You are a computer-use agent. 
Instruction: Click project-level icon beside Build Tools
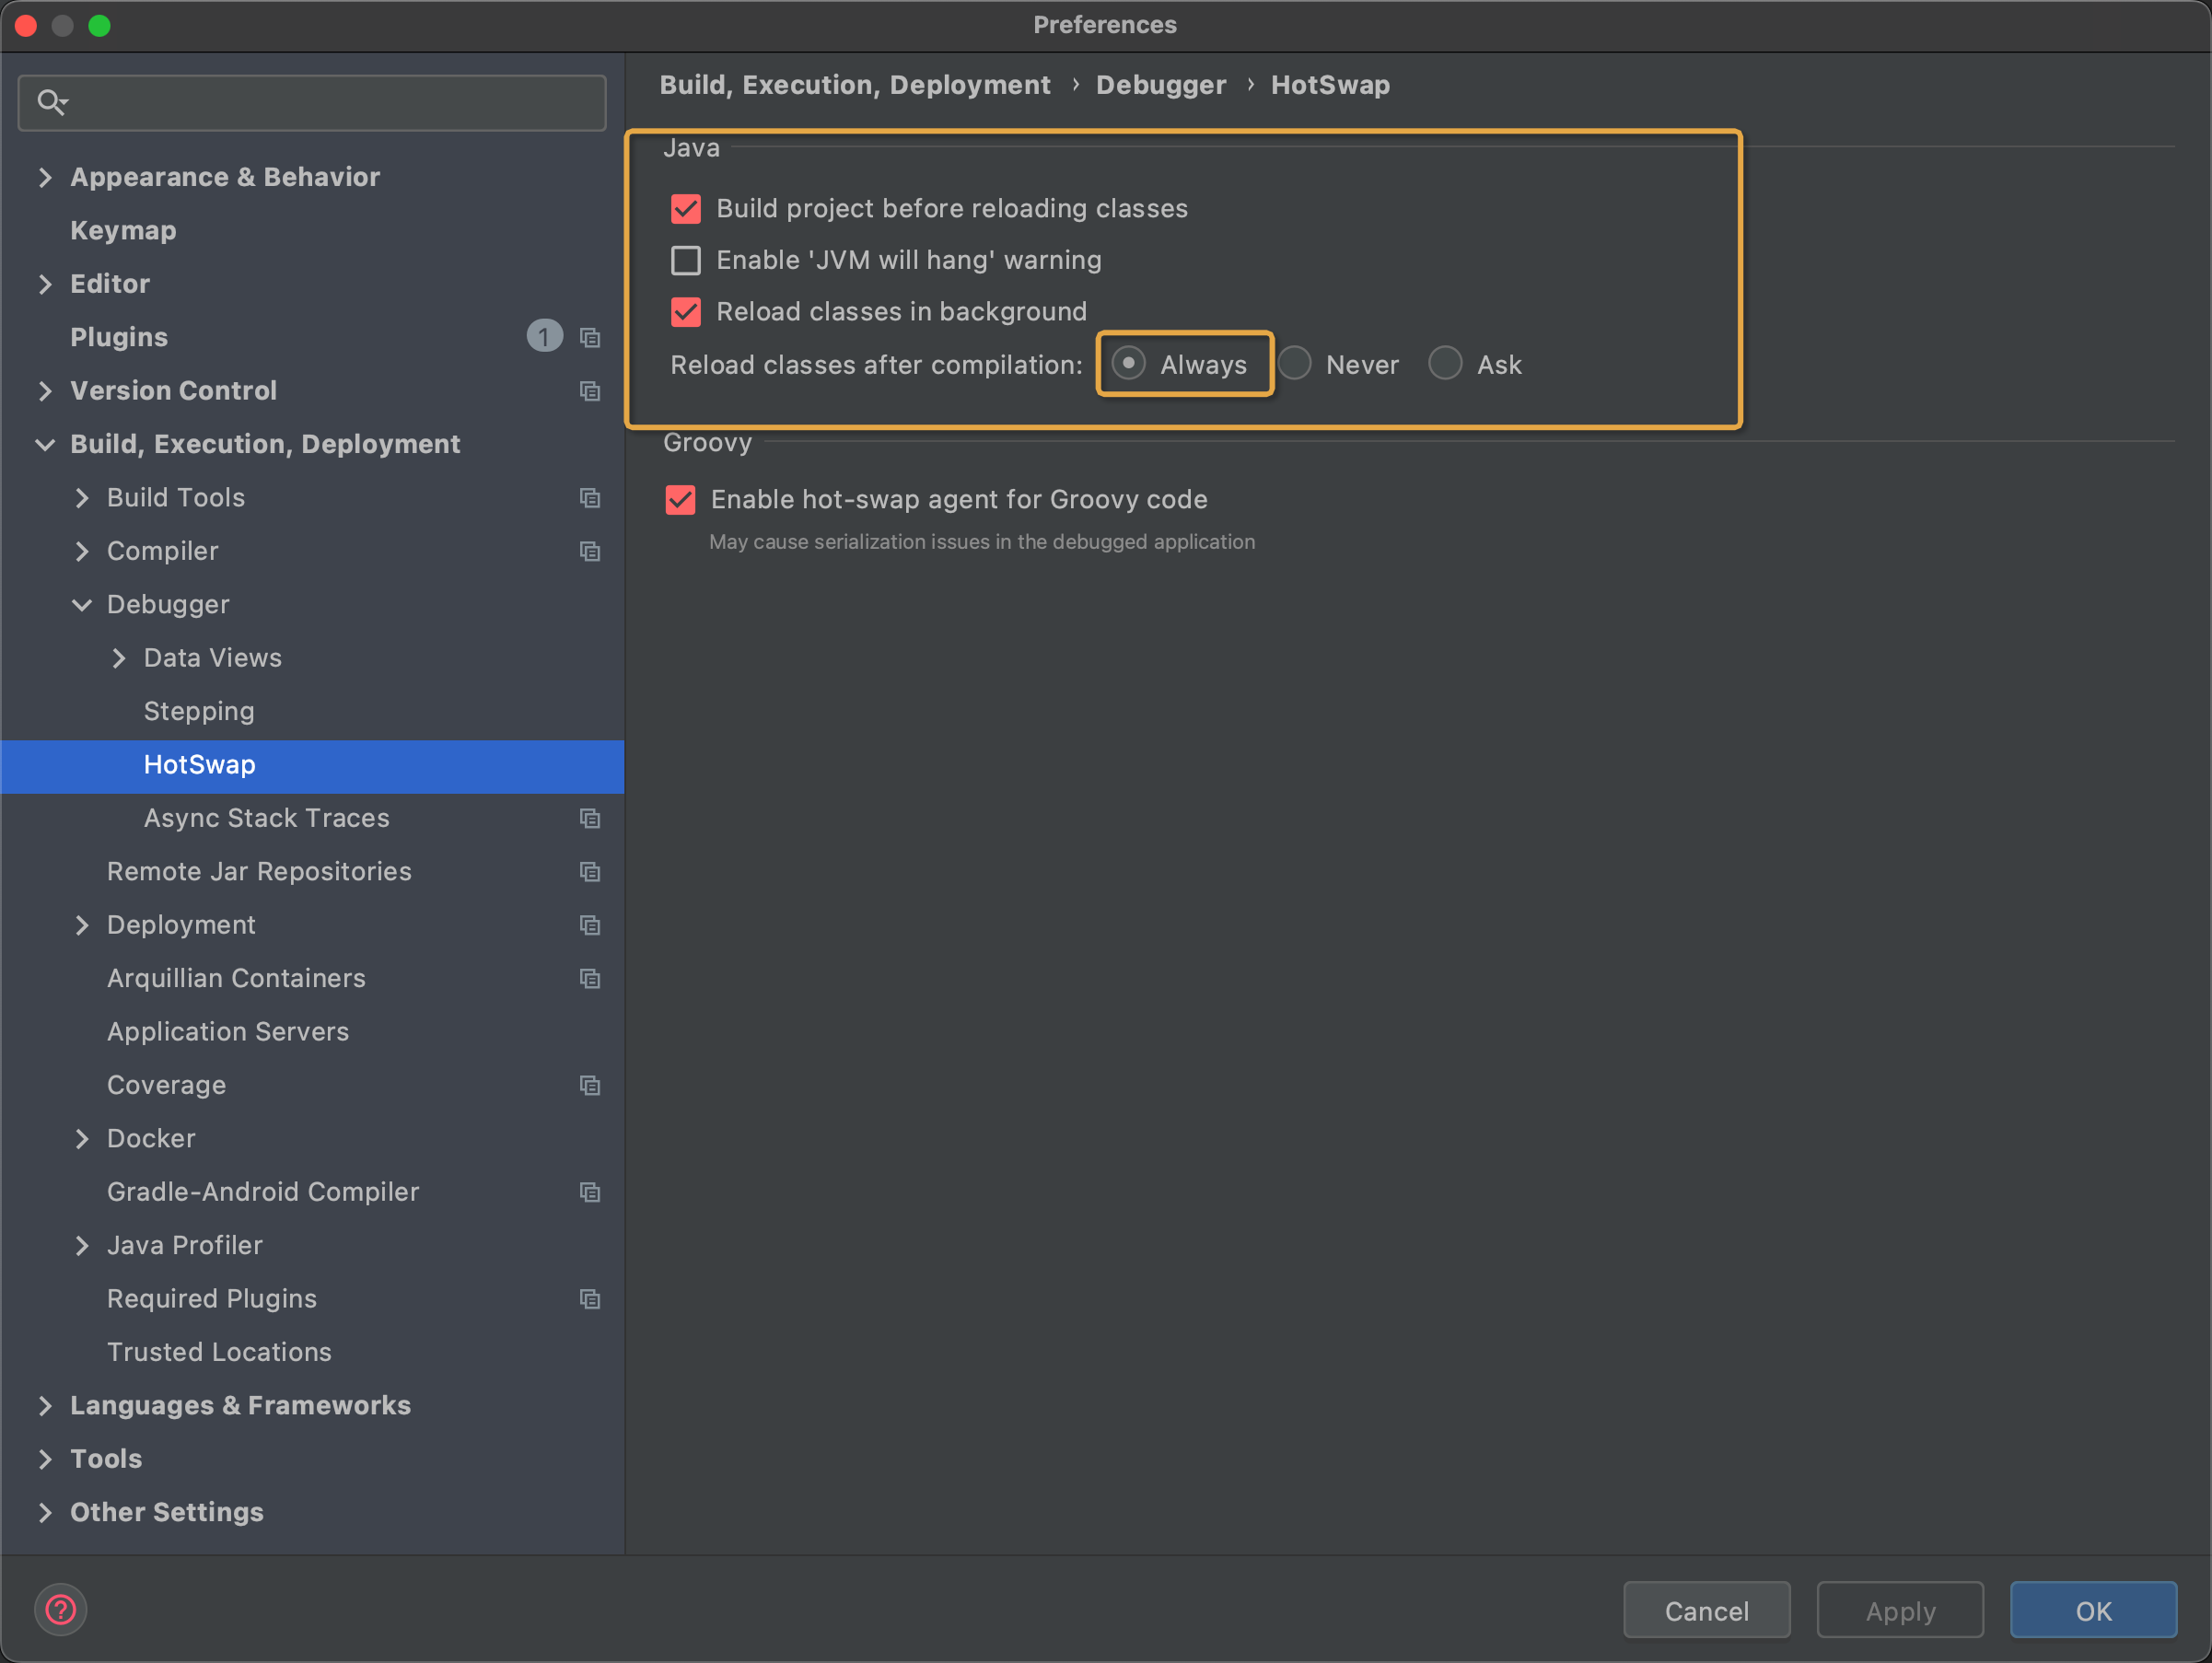(590, 498)
